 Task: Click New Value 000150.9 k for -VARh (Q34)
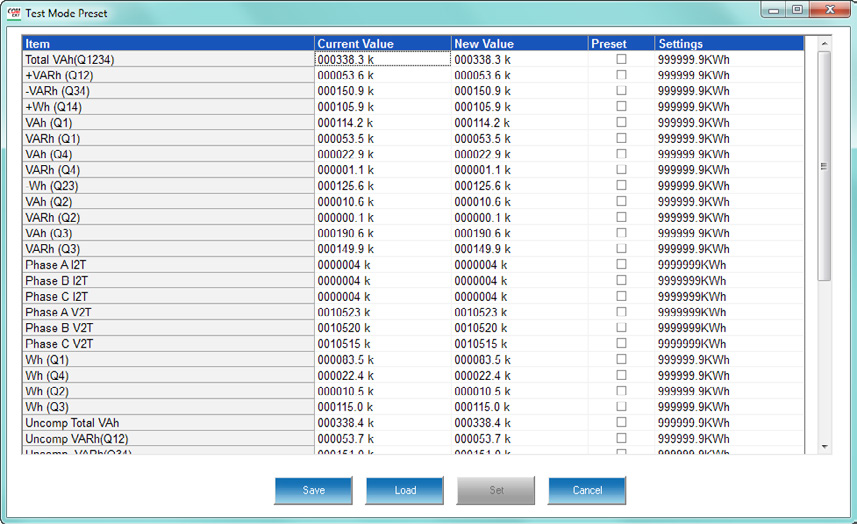(x=519, y=91)
